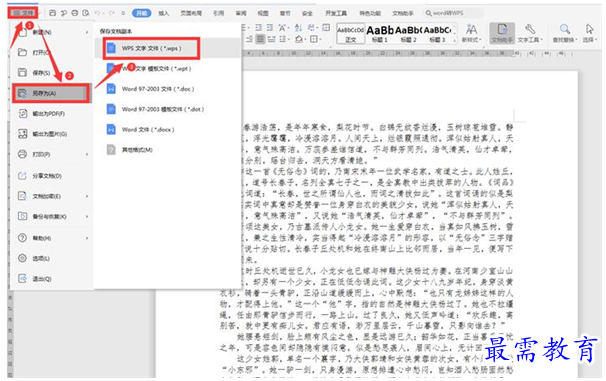Choose 分享文档(D) in File menu
This screenshot has height=381, width=606.
click(52, 176)
